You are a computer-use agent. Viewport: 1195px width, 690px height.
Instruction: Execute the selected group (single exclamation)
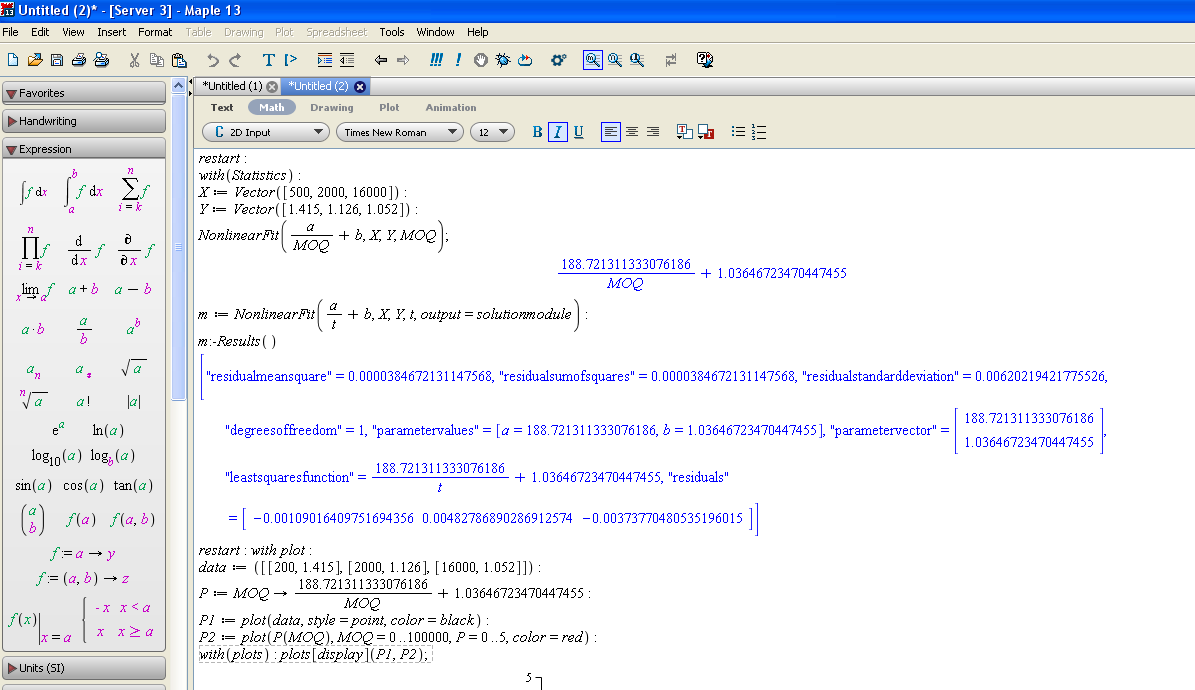coord(458,60)
